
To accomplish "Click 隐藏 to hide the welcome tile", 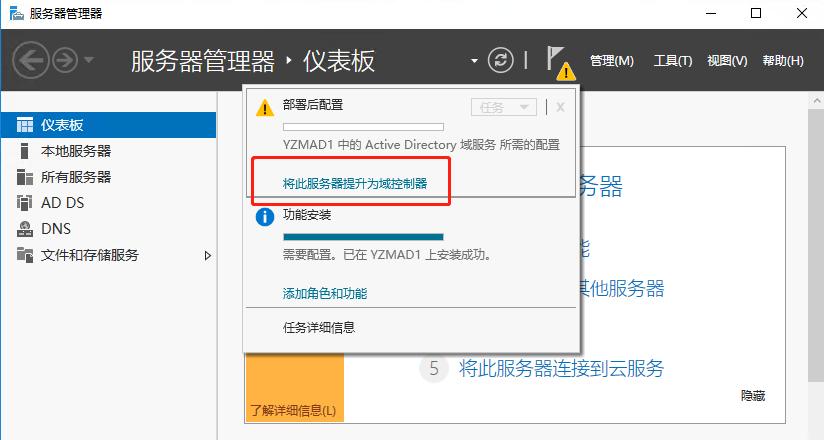I will 753,396.
